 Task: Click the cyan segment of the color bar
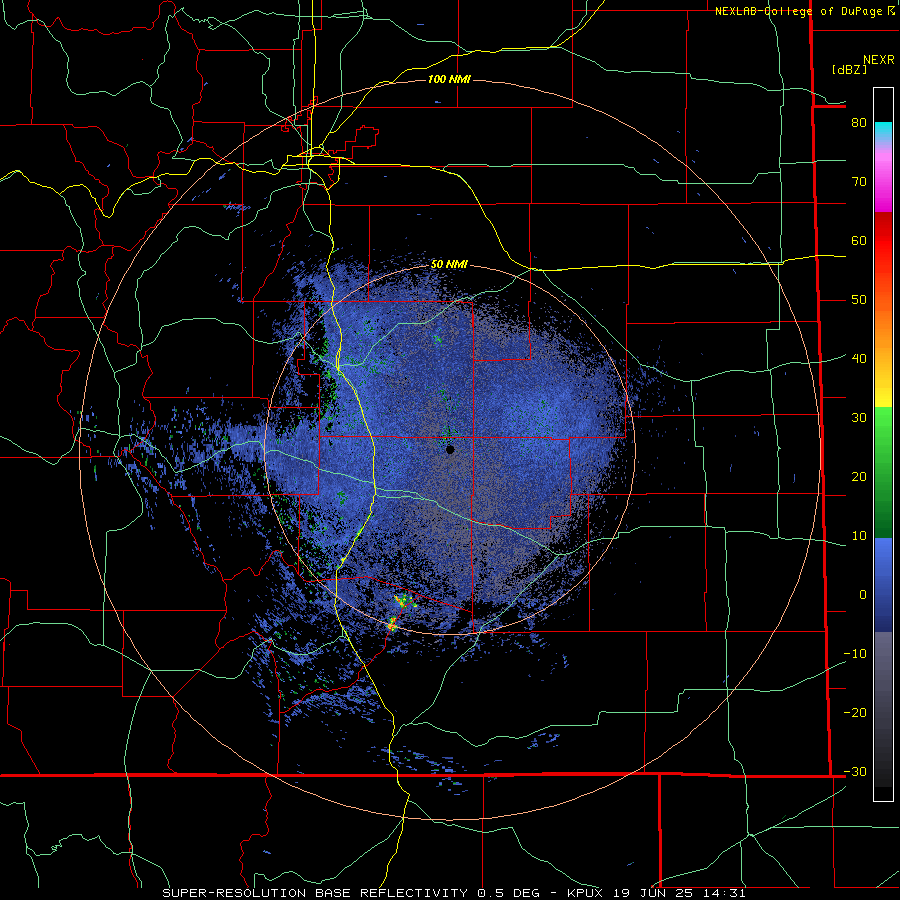point(883,130)
